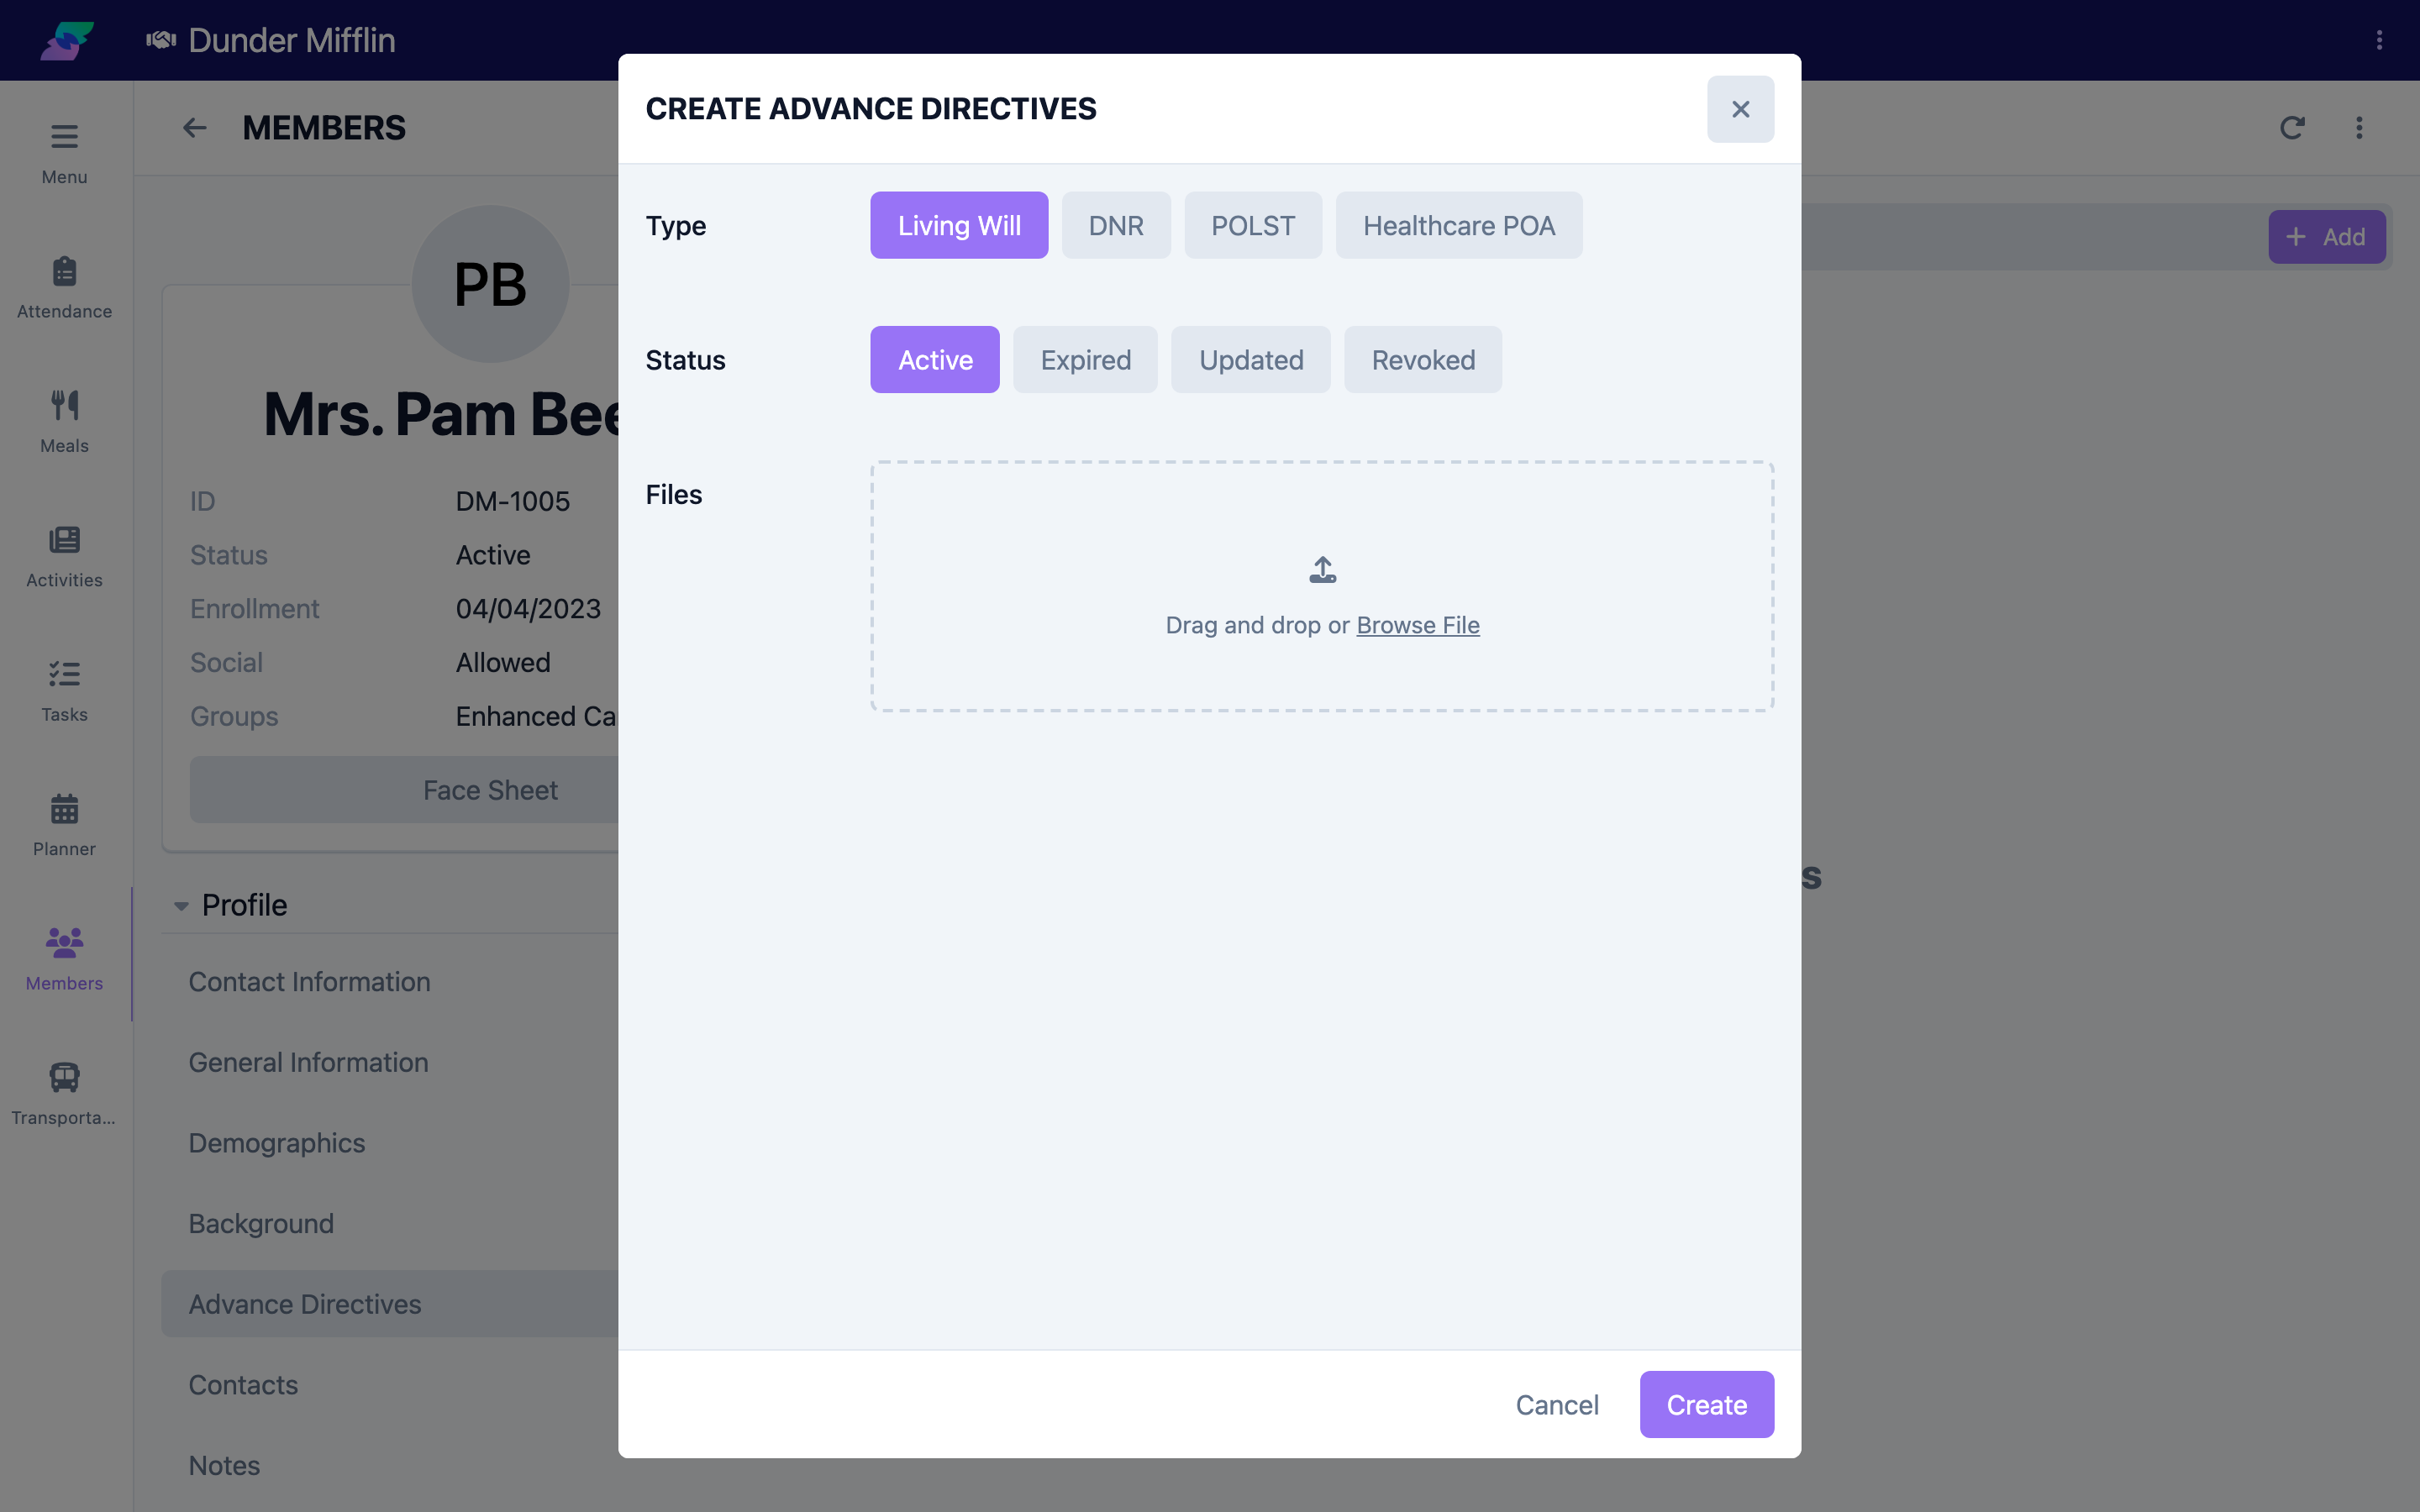This screenshot has height=1512, width=2420.
Task: Click the upload icon in Files area
Action: pyautogui.click(x=1322, y=570)
